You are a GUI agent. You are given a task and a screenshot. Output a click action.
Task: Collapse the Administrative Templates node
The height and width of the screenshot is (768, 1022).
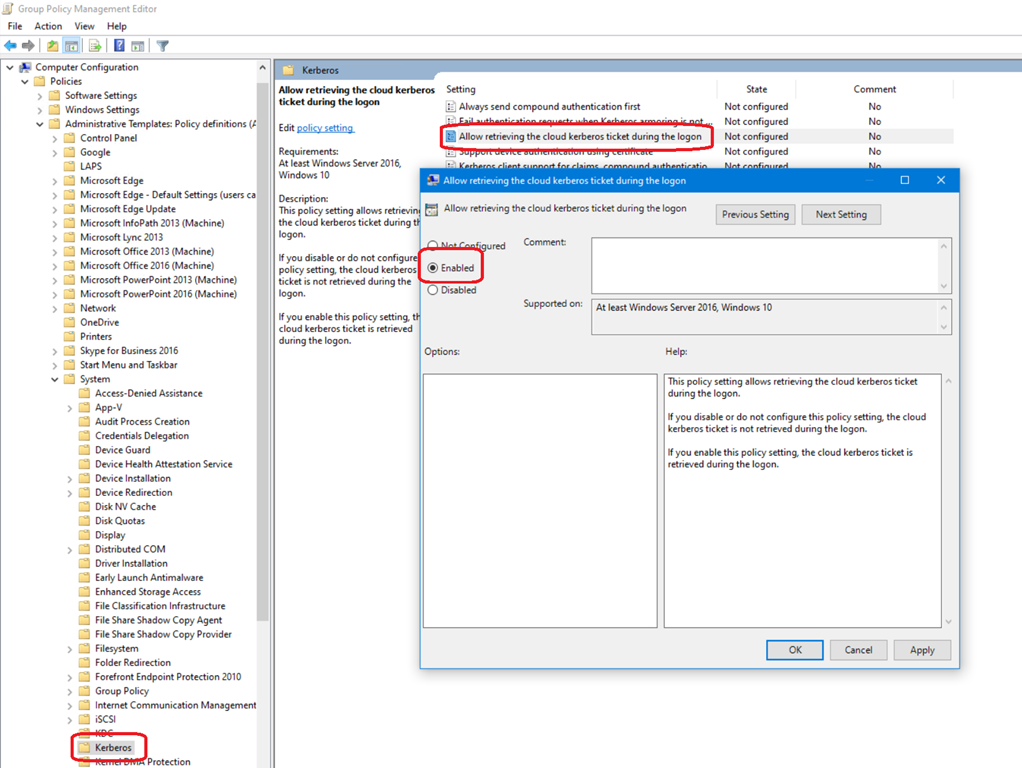(x=40, y=124)
